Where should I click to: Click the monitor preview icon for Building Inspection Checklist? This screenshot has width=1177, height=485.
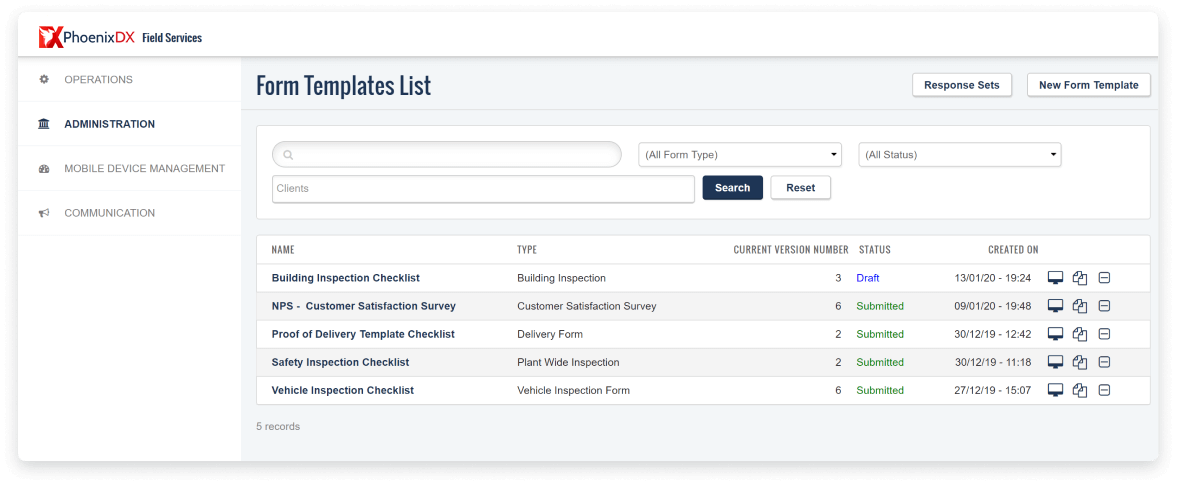coord(1055,278)
